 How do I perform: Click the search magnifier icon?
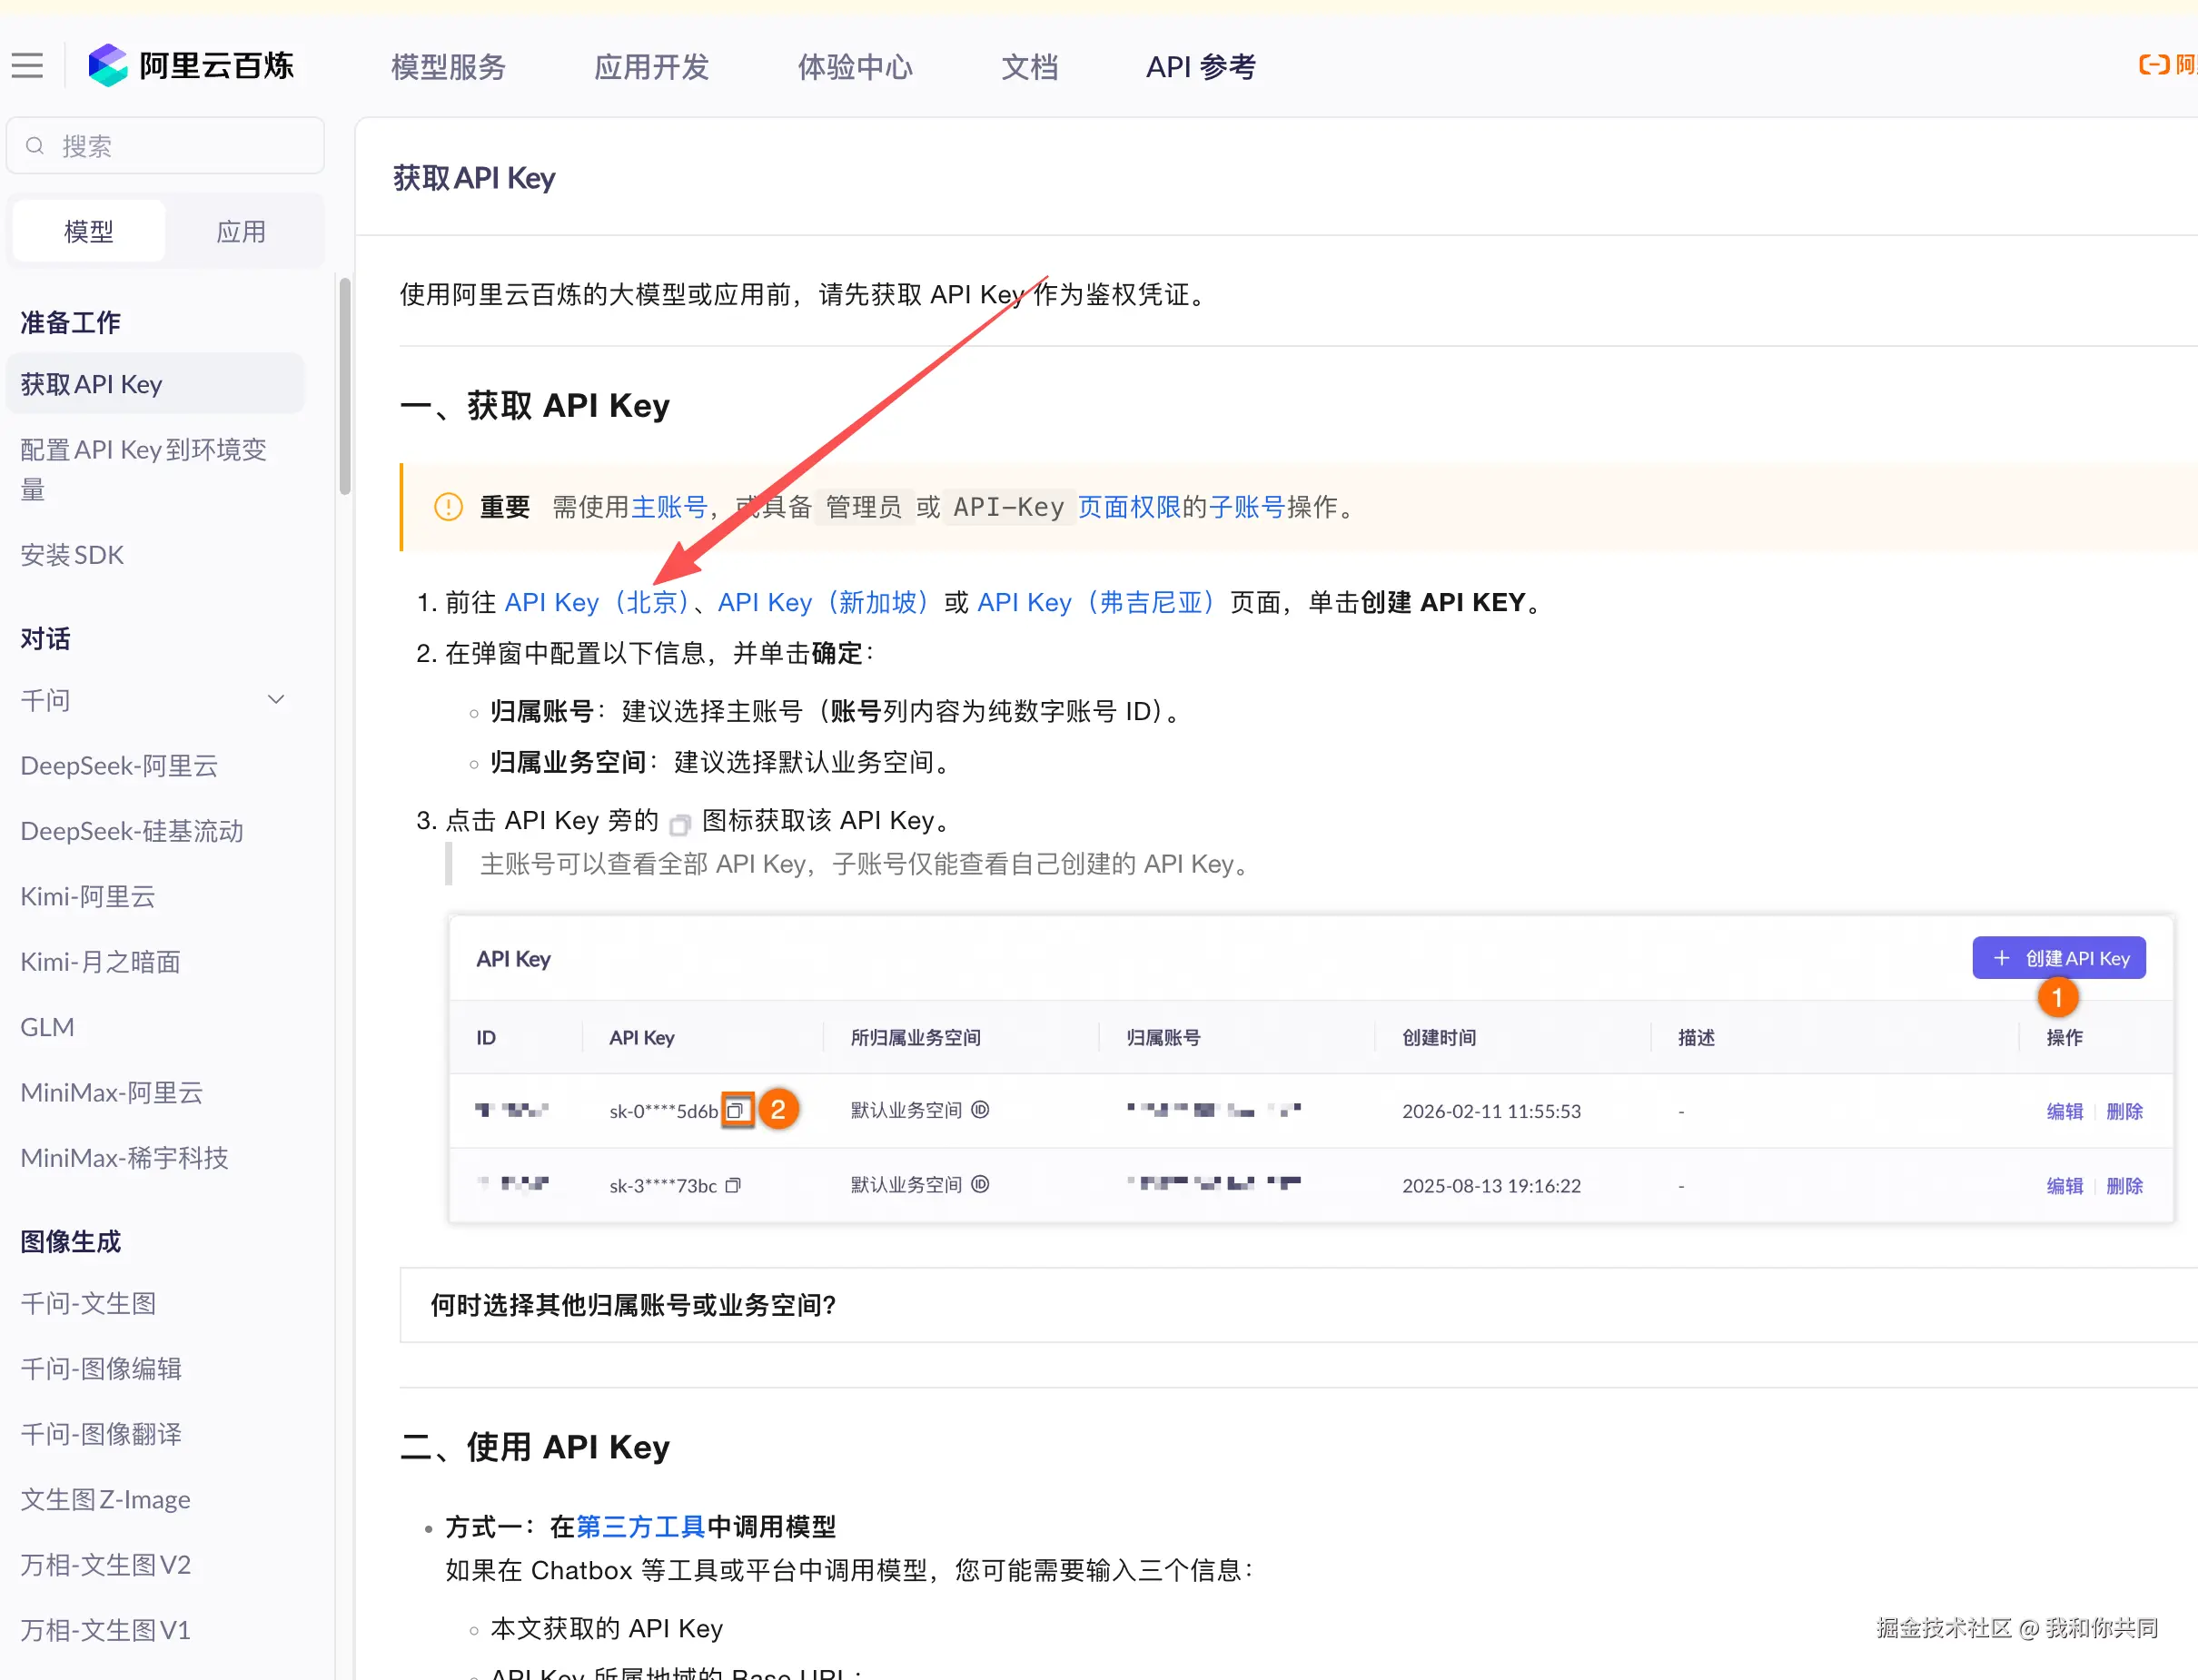pos(35,146)
